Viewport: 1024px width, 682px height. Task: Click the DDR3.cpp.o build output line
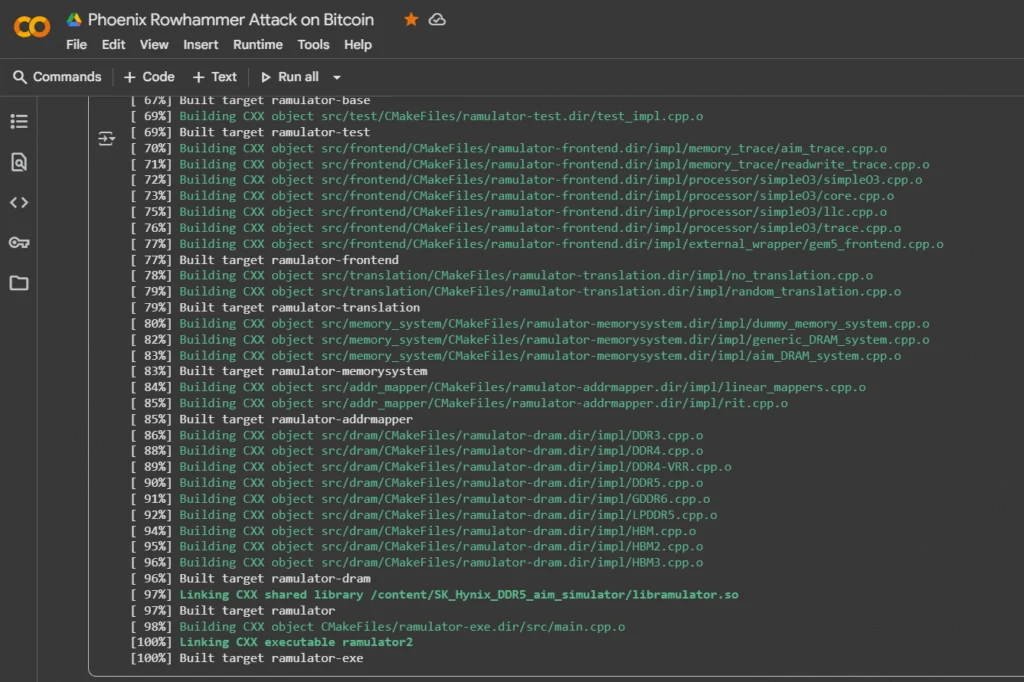coord(416,435)
